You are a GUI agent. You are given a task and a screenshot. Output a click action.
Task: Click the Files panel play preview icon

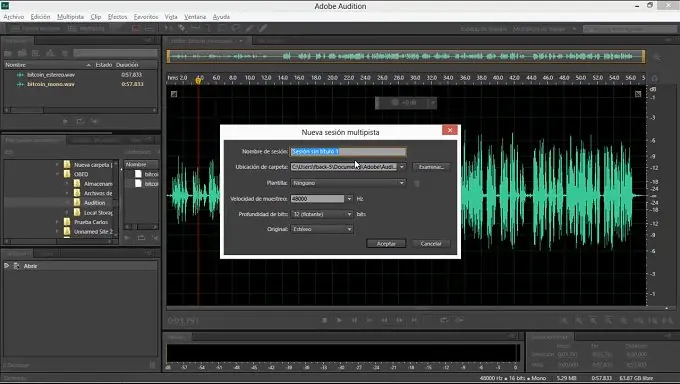pyautogui.click(x=65, y=121)
